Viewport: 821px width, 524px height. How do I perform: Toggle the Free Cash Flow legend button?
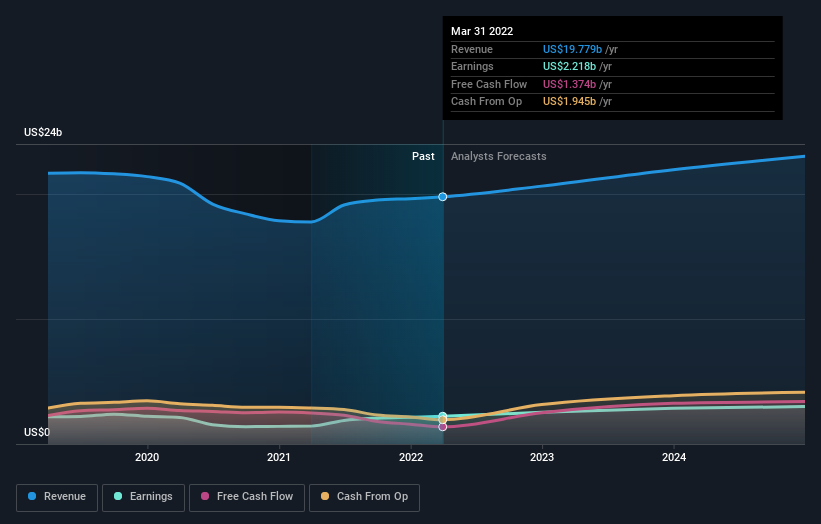coord(247,497)
